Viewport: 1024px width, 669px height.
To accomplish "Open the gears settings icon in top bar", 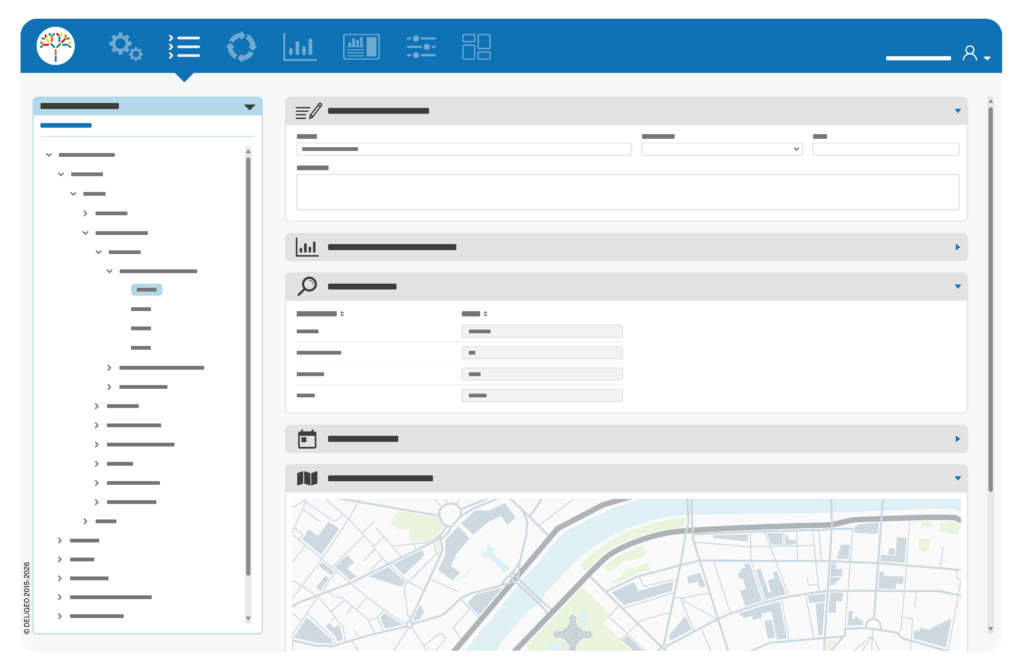I will pyautogui.click(x=125, y=47).
